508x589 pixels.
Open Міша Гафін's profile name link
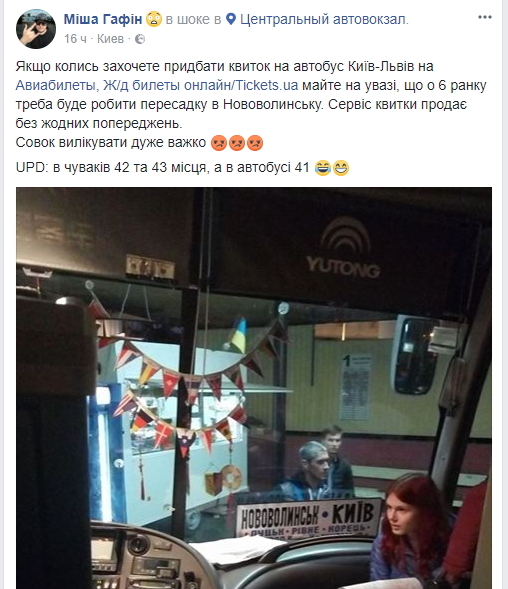coord(103,19)
